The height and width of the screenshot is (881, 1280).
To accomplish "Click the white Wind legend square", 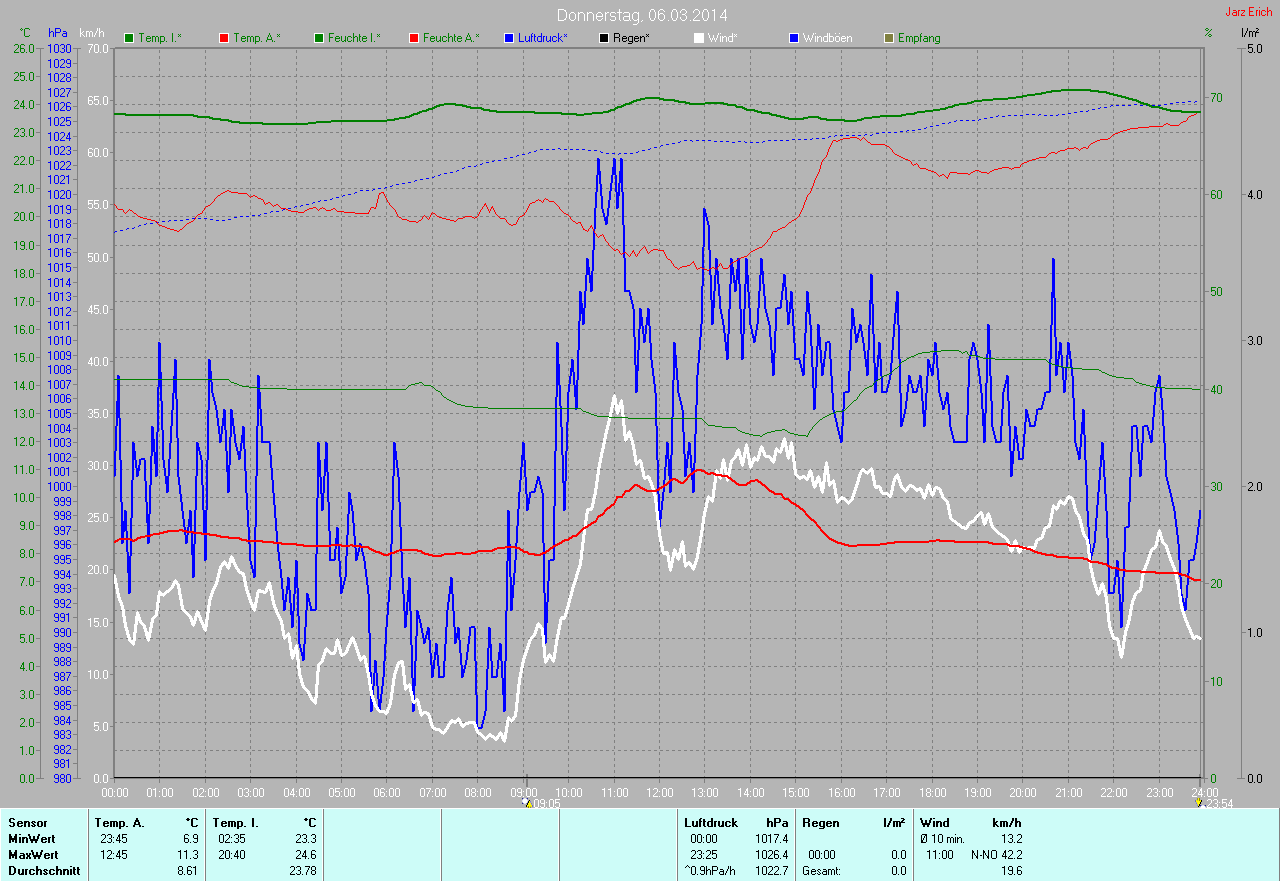I will coord(698,38).
